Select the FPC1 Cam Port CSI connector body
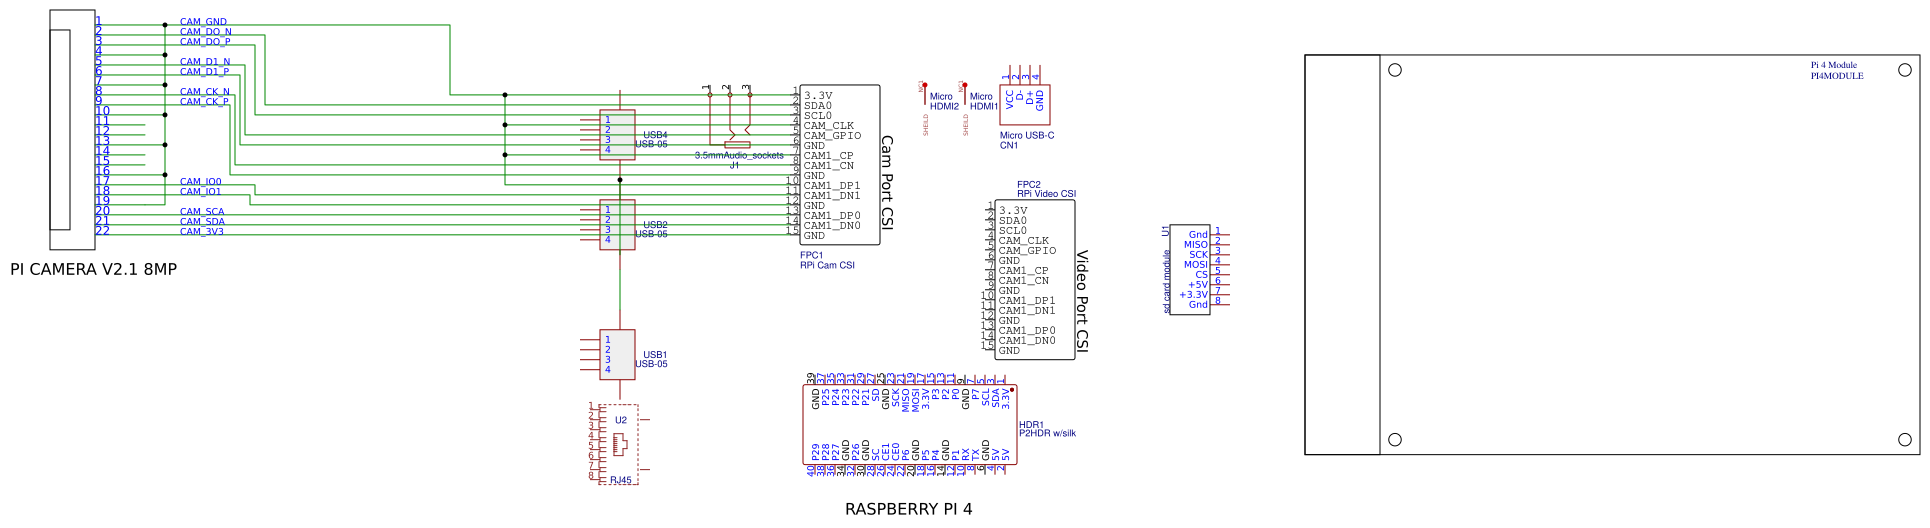 (840, 165)
